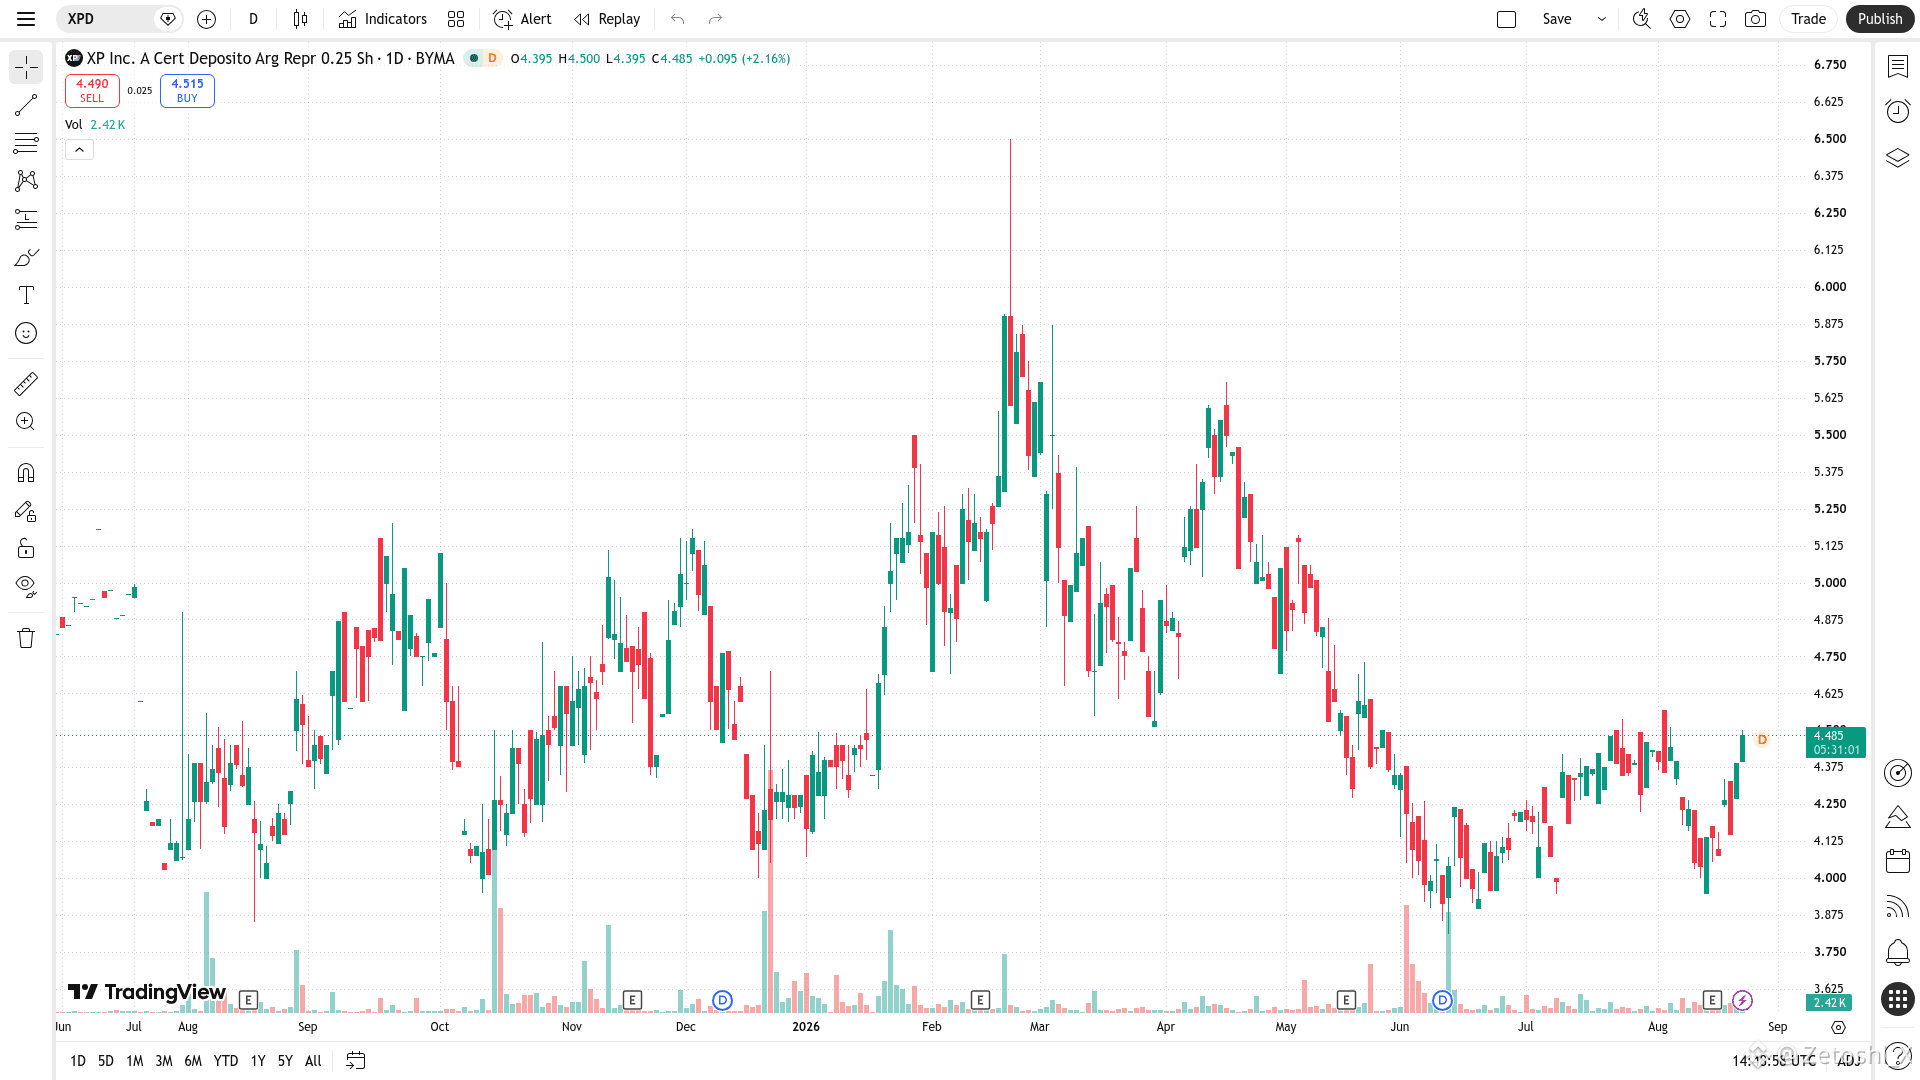Screen dimensions: 1920x1080
Task: Open the main hamburger menu
Action: point(26,19)
